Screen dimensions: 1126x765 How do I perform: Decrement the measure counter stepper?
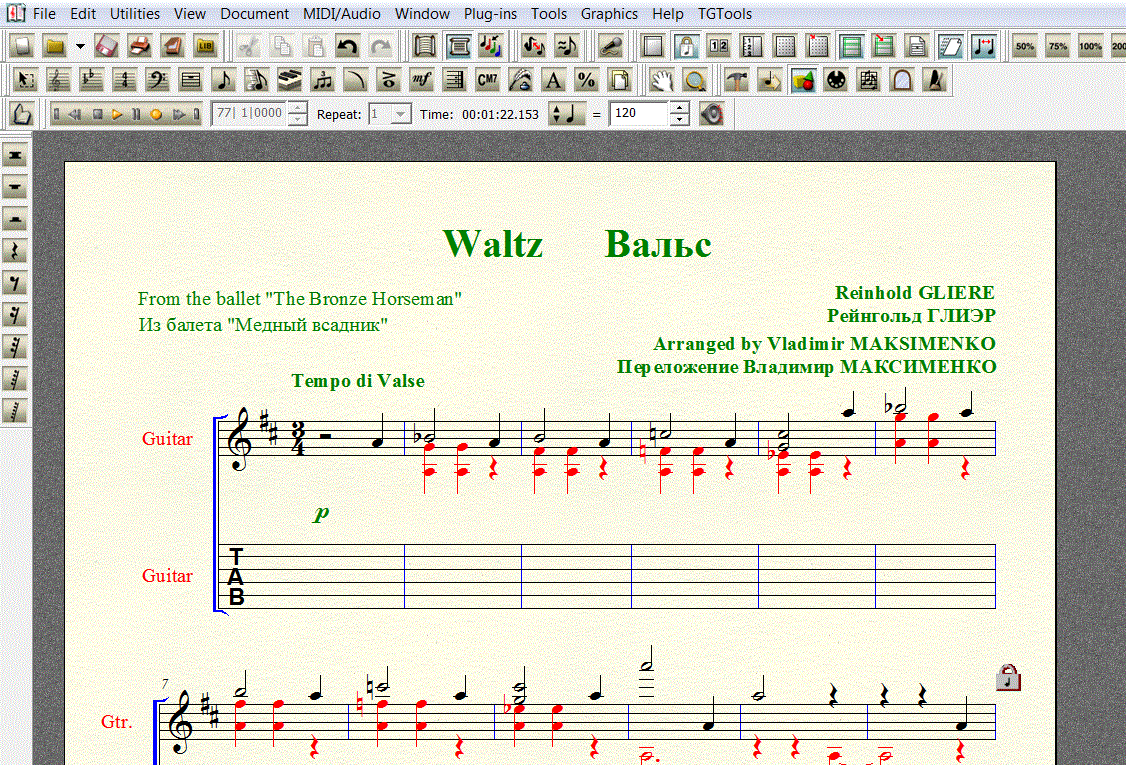(x=297, y=120)
